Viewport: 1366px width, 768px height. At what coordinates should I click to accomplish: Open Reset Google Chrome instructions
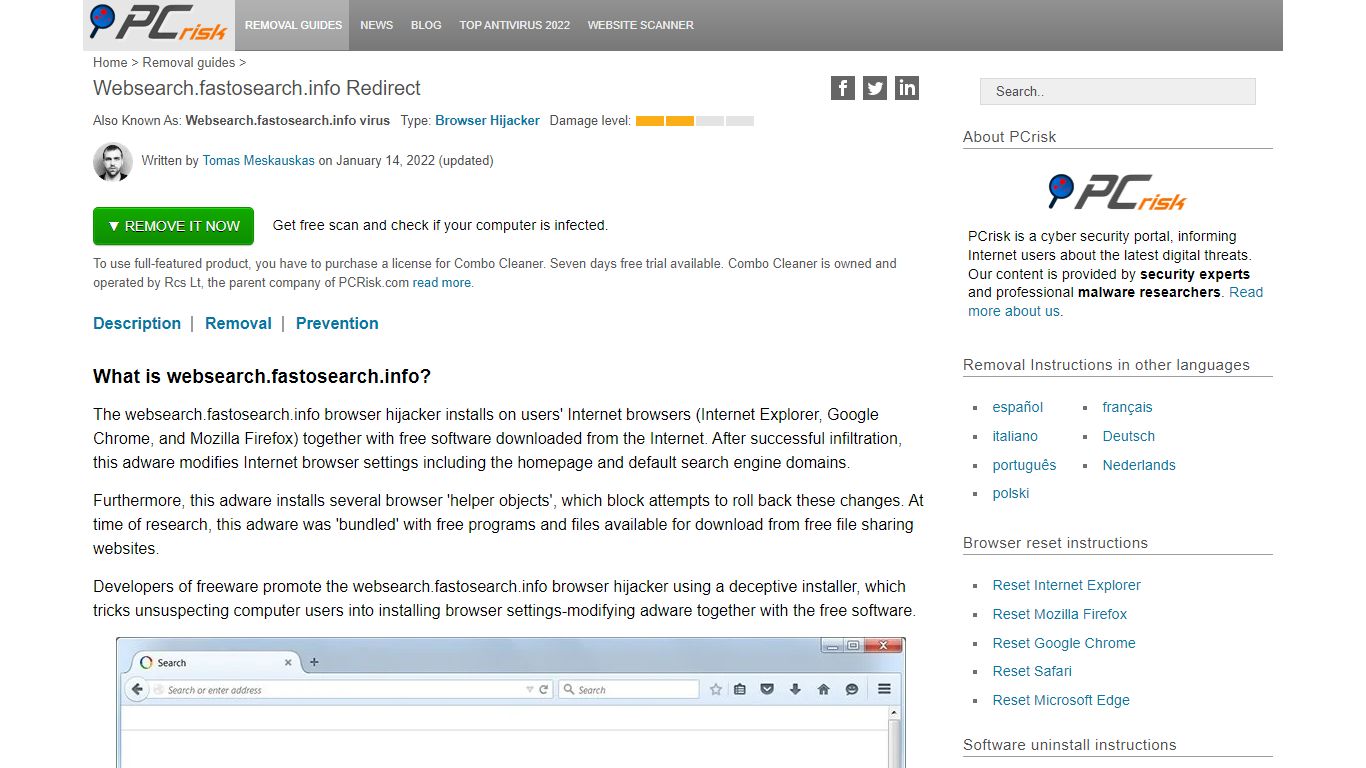[1064, 643]
